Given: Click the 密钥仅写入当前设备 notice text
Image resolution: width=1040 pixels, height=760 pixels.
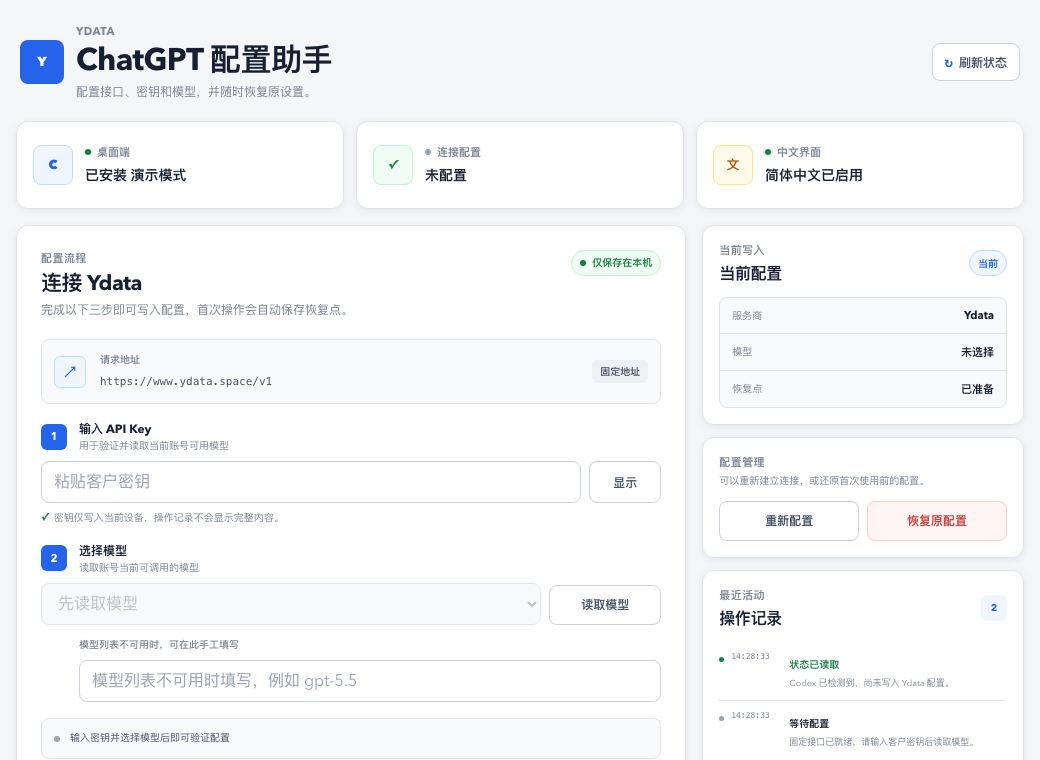Looking at the screenshot, I should [166, 517].
